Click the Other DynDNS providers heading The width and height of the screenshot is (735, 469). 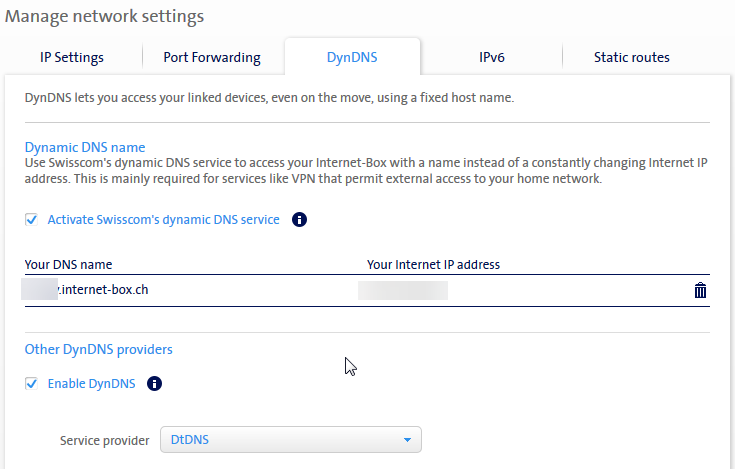98,350
